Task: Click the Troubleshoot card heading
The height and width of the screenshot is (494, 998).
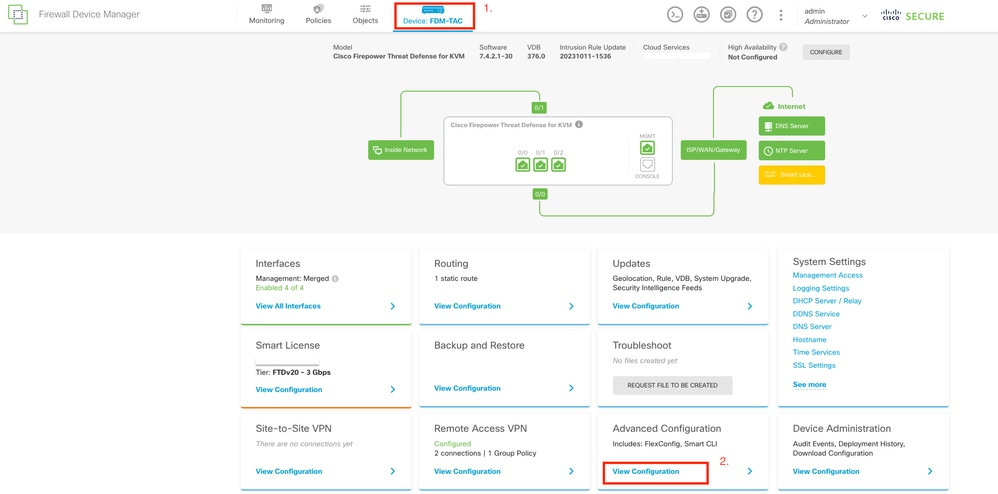Action: coord(642,346)
